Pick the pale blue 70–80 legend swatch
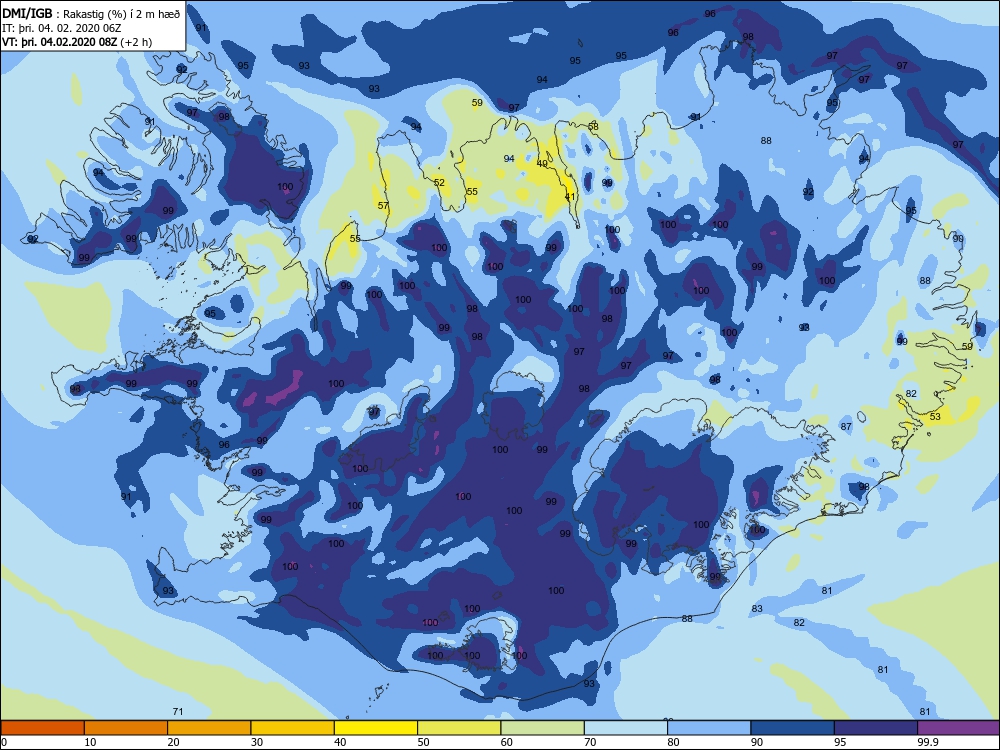The height and width of the screenshot is (750, 1000). coord(626,728)
